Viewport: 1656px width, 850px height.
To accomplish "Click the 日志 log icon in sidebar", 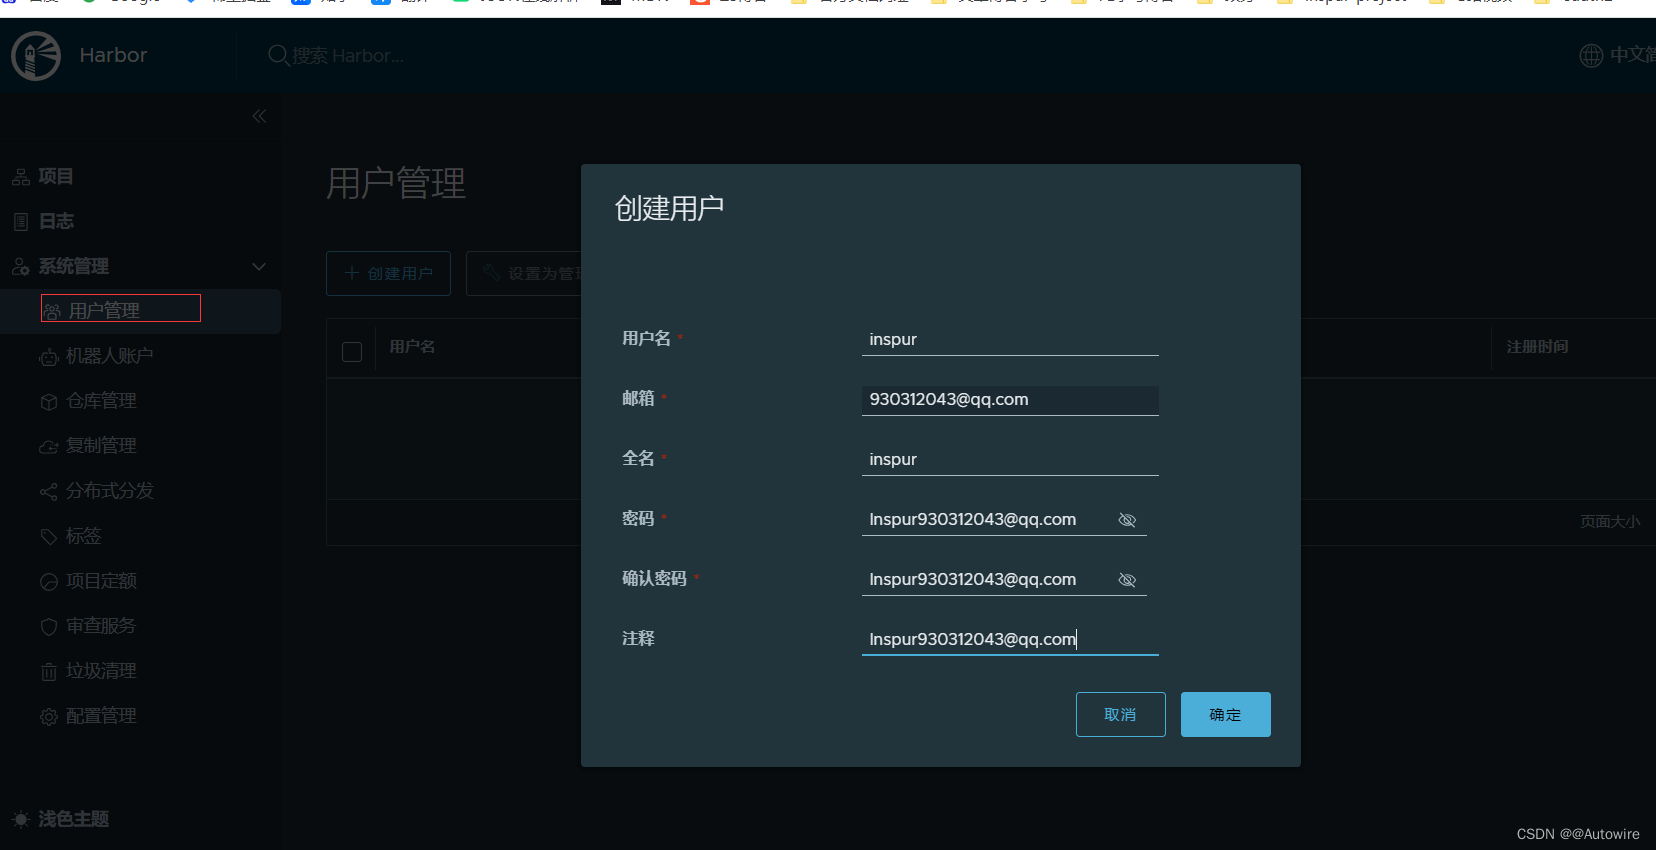I will coord(20,222).
